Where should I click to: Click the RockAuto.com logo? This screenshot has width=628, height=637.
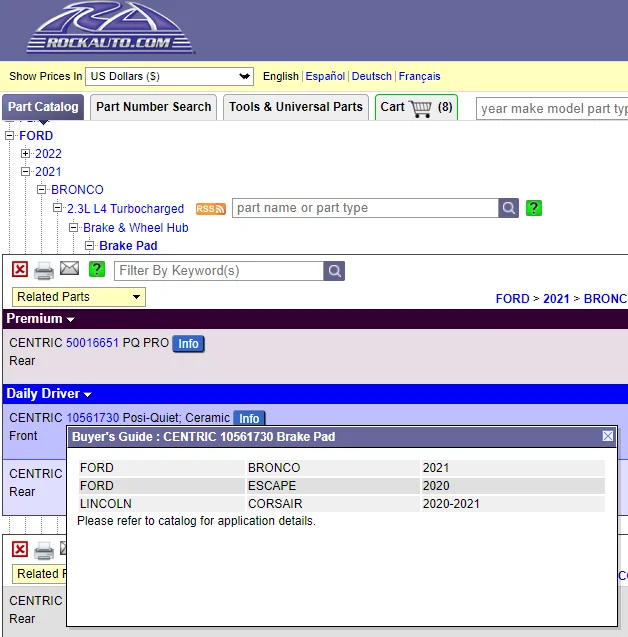coord(110,27)
